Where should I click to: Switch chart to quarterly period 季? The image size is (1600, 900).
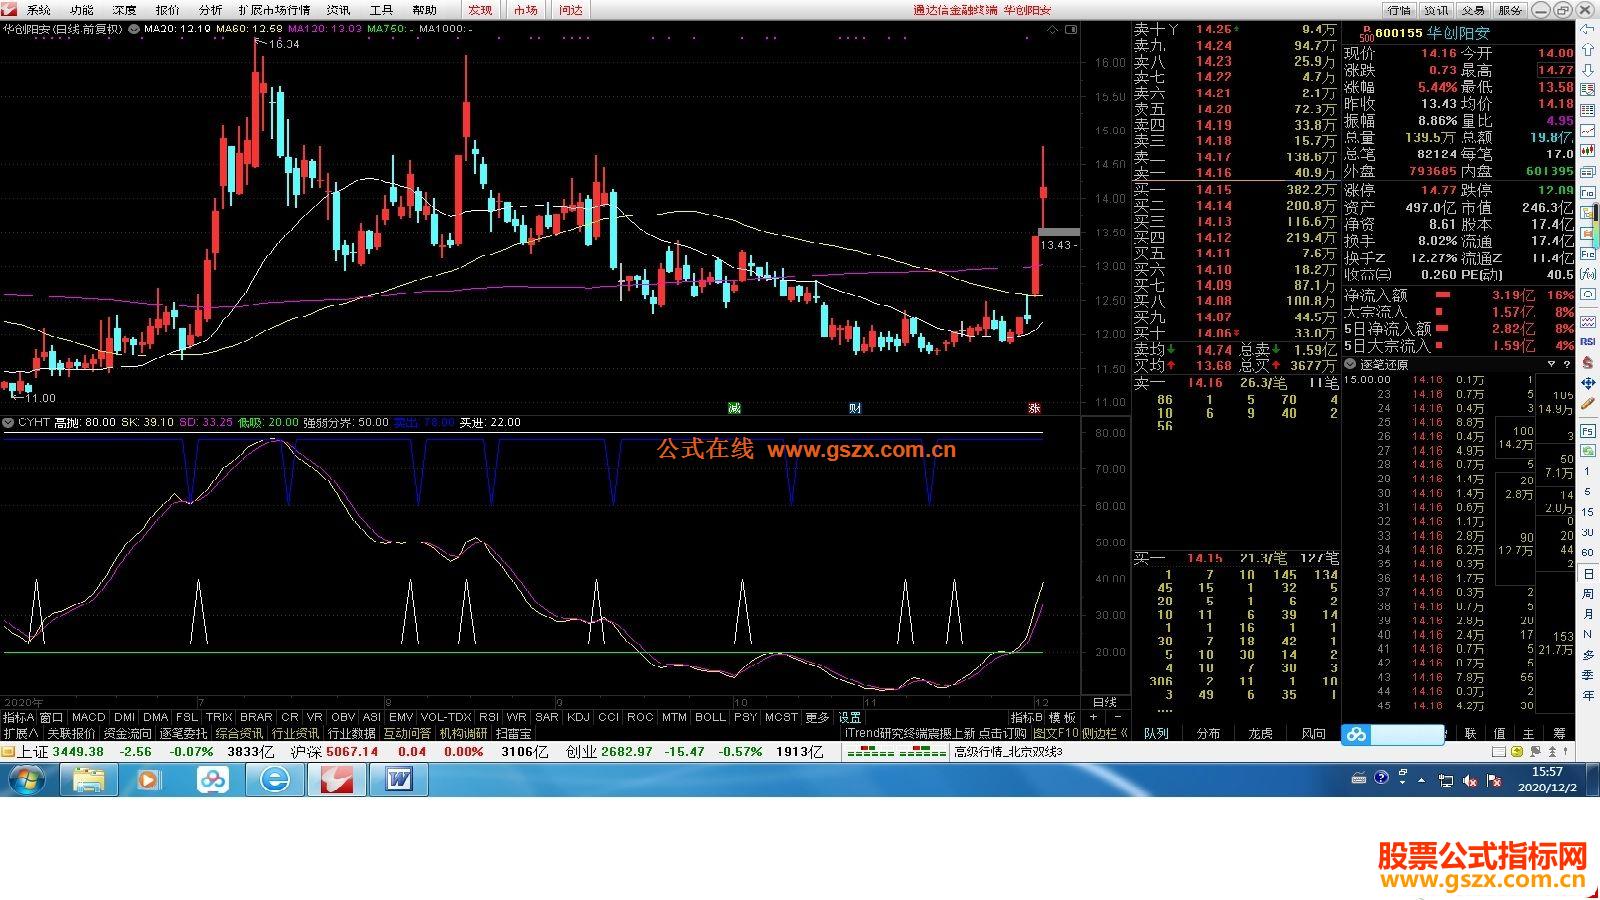click(x=1588, y=674)
